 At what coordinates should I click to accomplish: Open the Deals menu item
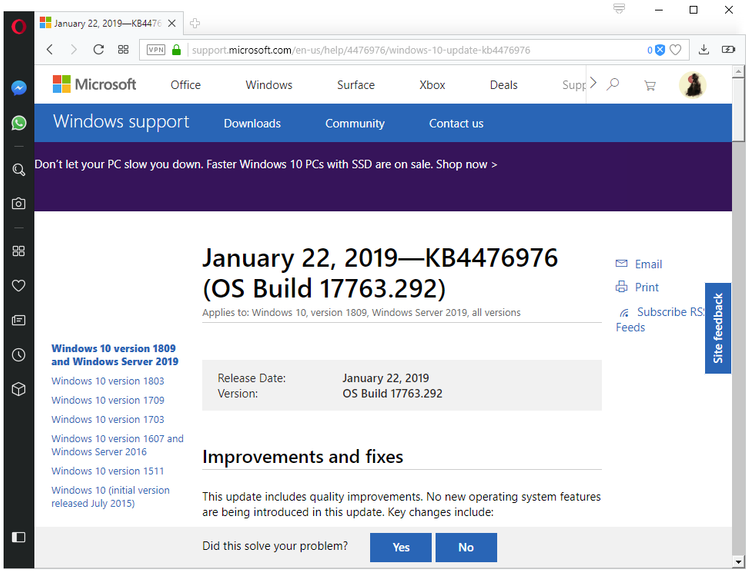504,85
